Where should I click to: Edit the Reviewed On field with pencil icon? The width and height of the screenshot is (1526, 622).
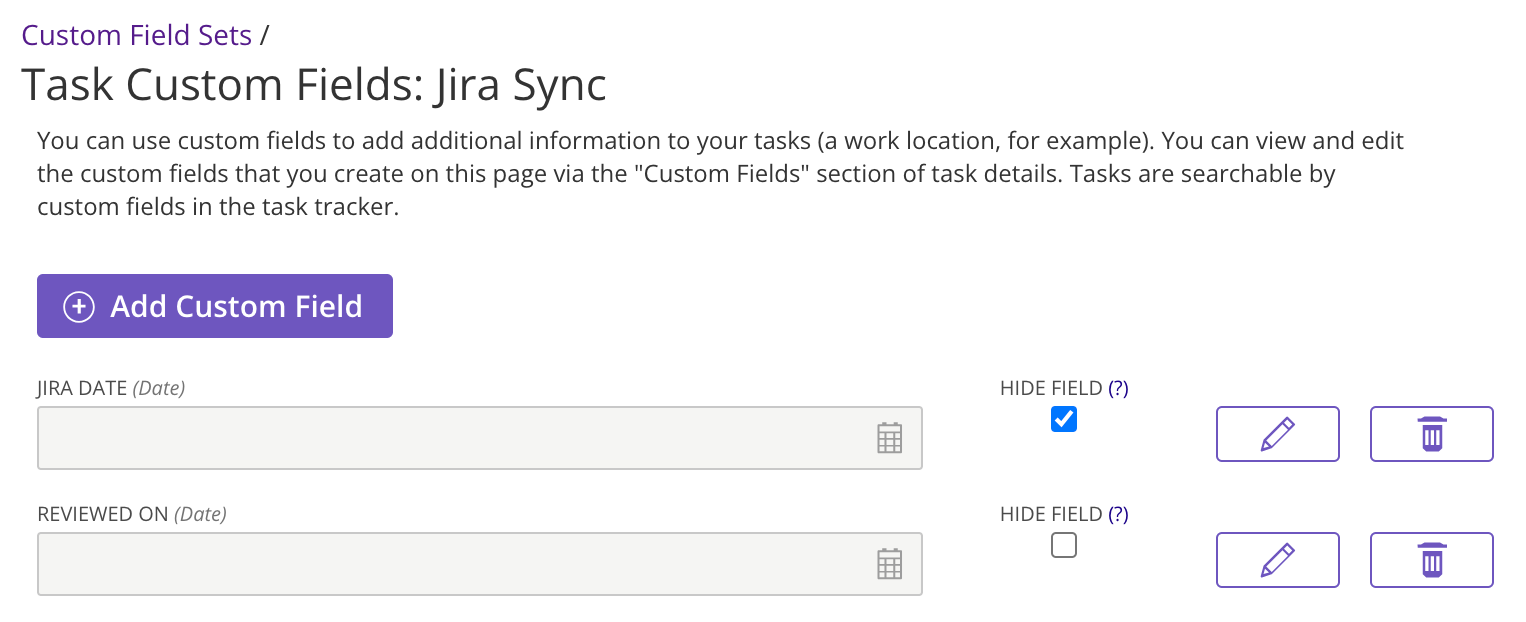1277,560
